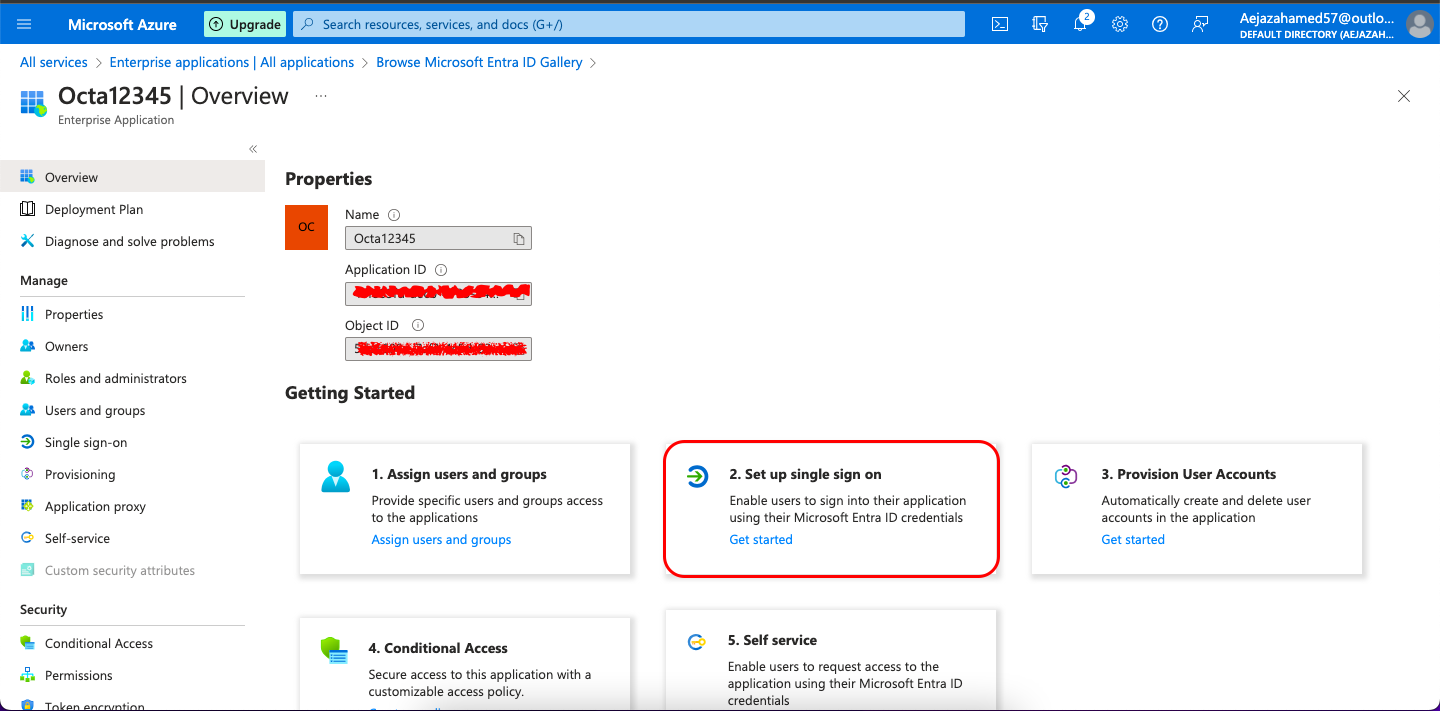Image resolution: width=1440 pixels, height=711 pixels.
Task: Click the search resources box
Action: coord(628,24)
